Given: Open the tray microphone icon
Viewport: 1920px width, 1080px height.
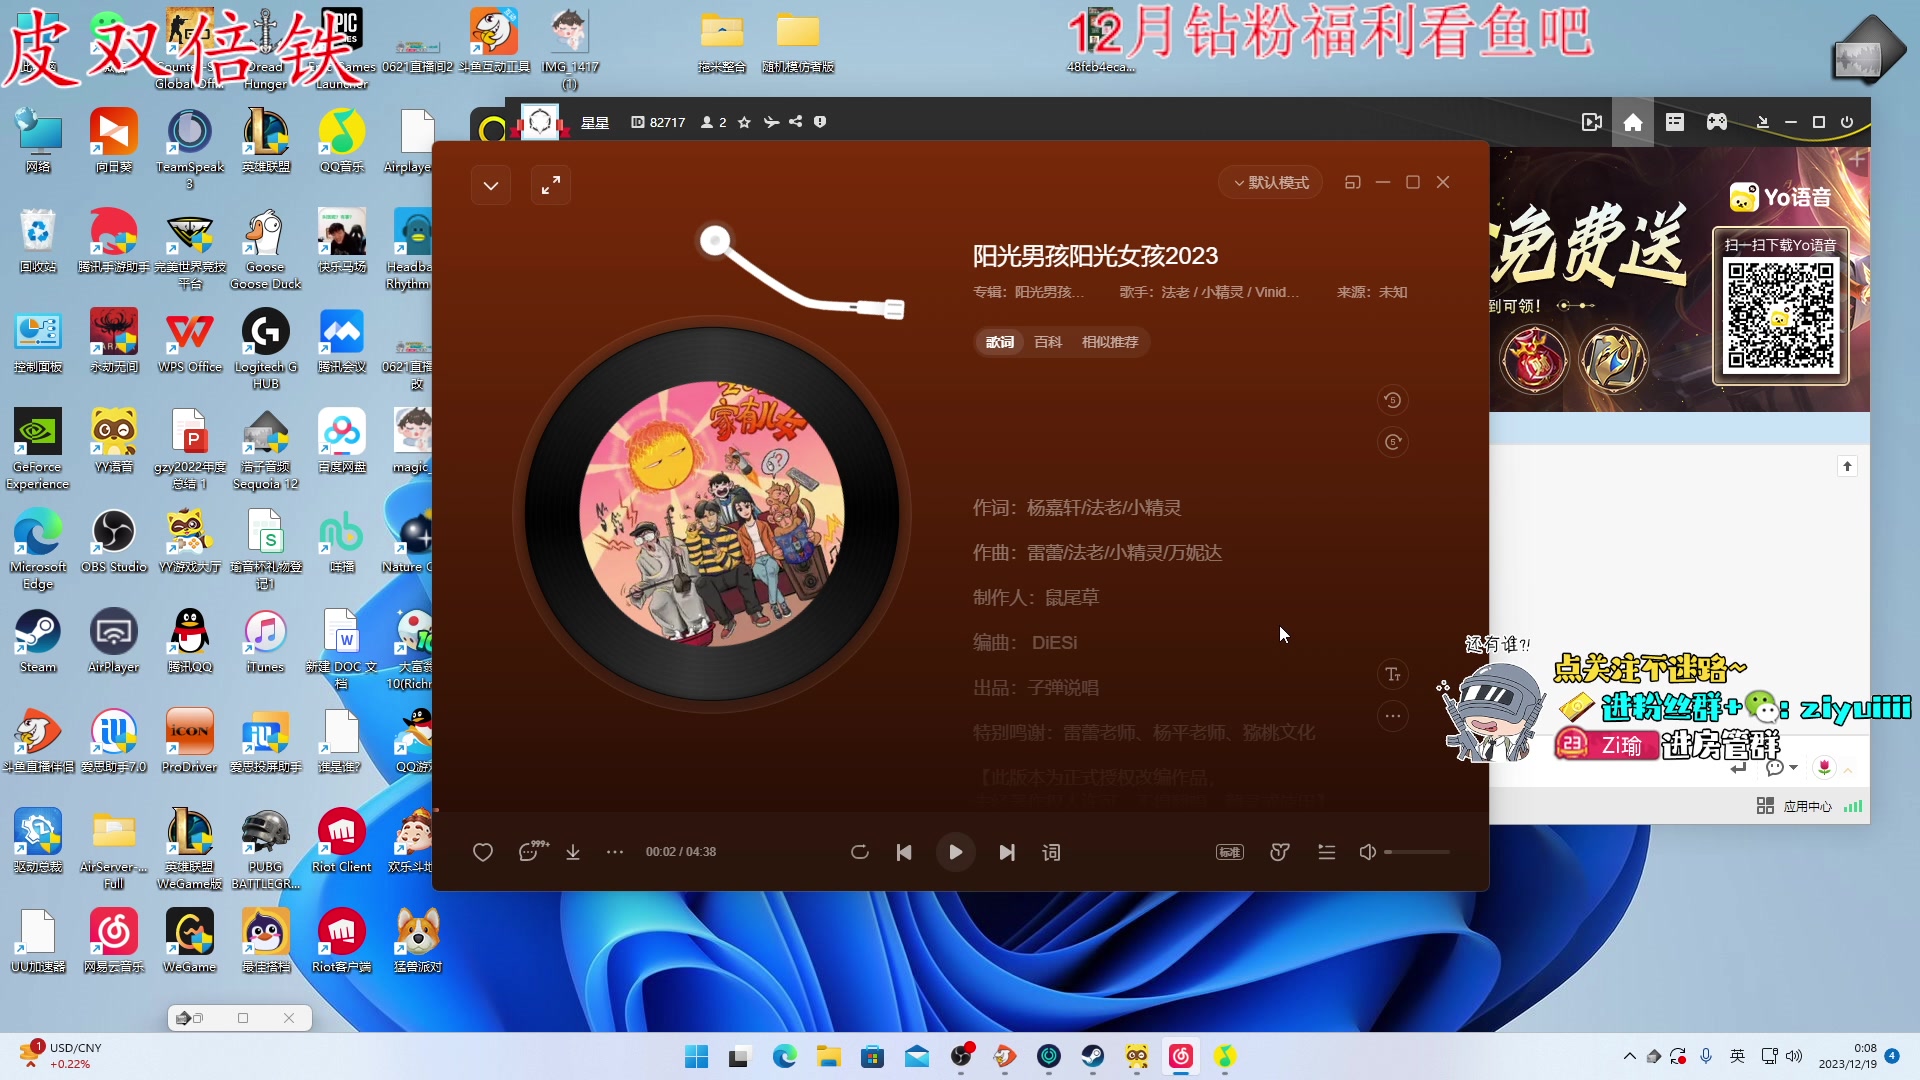Looking at the screenshot, I should (1706, 1056).
